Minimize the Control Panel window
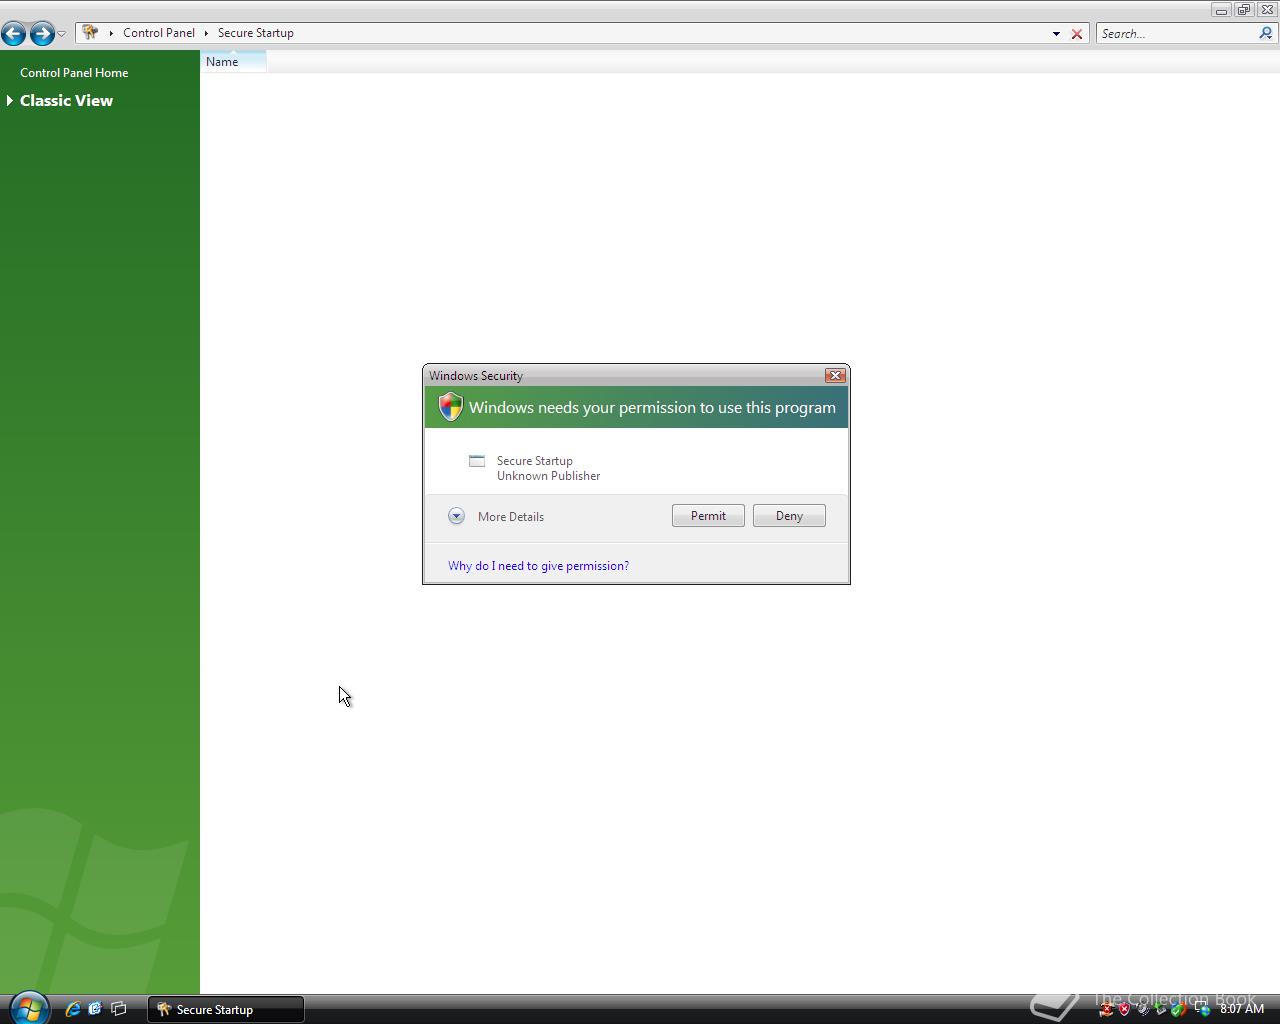Image resolution: width=1280 pixels, height=1024 pixels. click(x=1221, y=10)
